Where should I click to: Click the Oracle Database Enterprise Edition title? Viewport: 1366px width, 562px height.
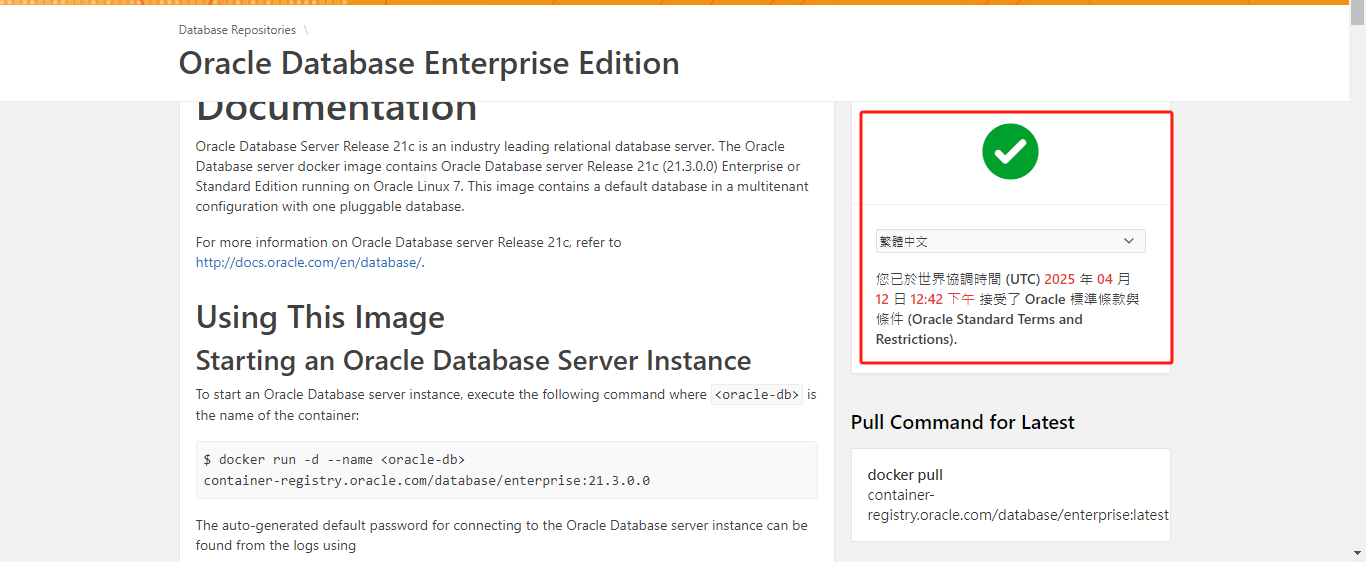click(x=429, y=63)
